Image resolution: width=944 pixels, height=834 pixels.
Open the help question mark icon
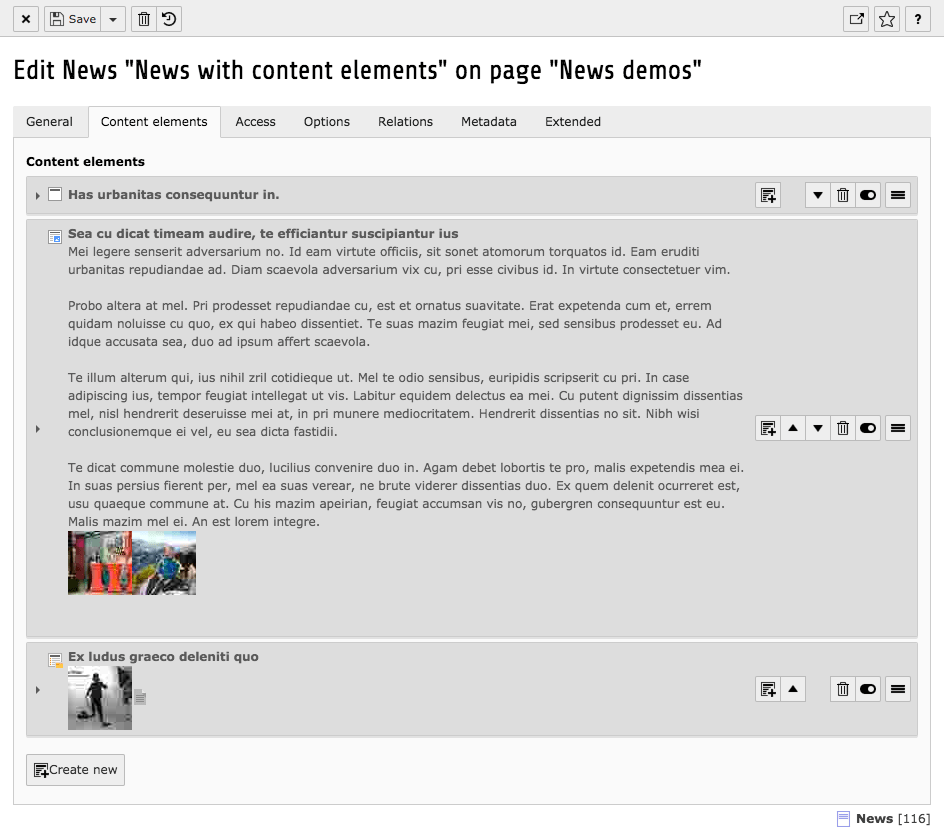click(x=918, y=19)
